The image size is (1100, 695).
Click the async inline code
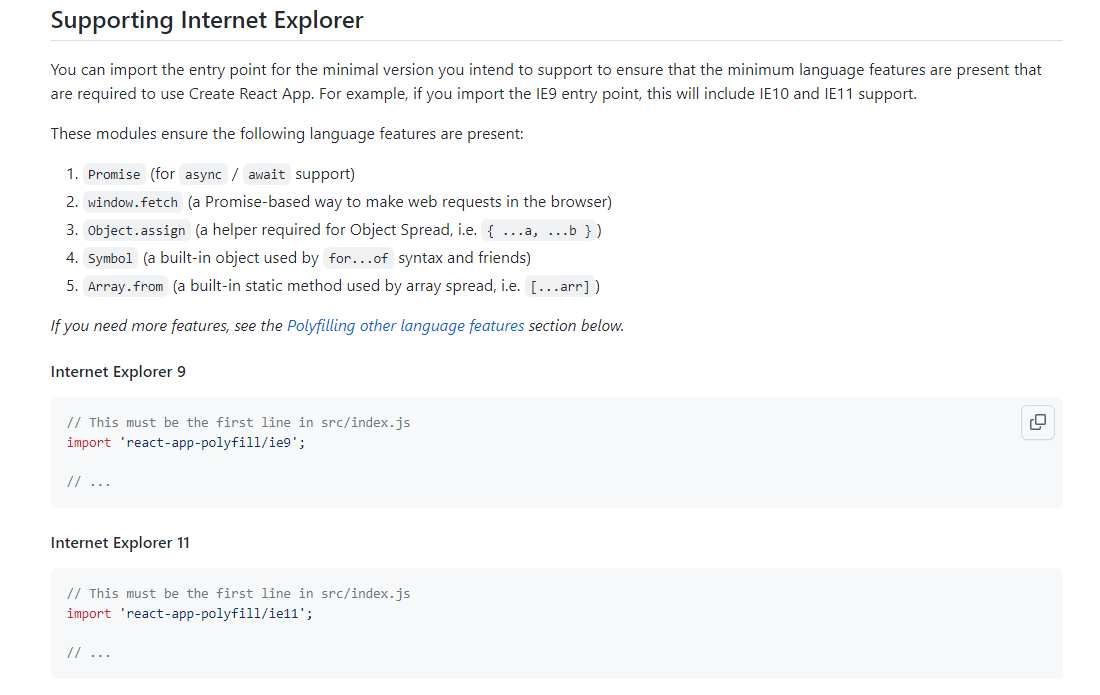point(203,174)
